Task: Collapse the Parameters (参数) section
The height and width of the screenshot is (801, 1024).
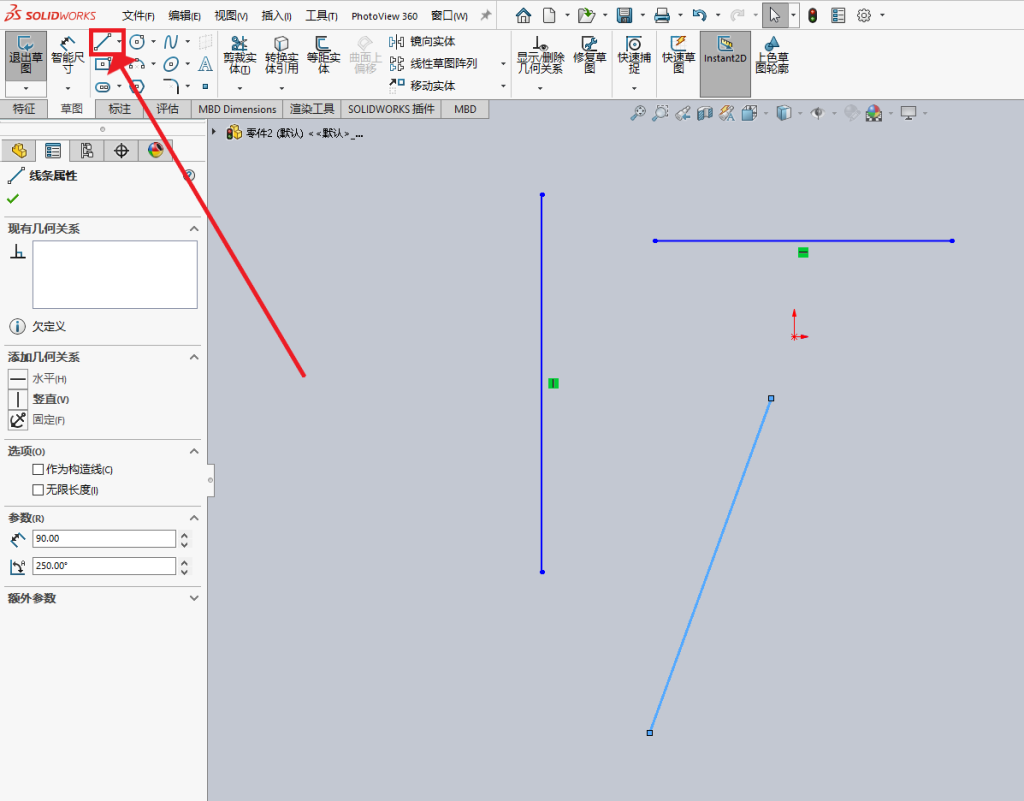Action: (x=194, y=518)
